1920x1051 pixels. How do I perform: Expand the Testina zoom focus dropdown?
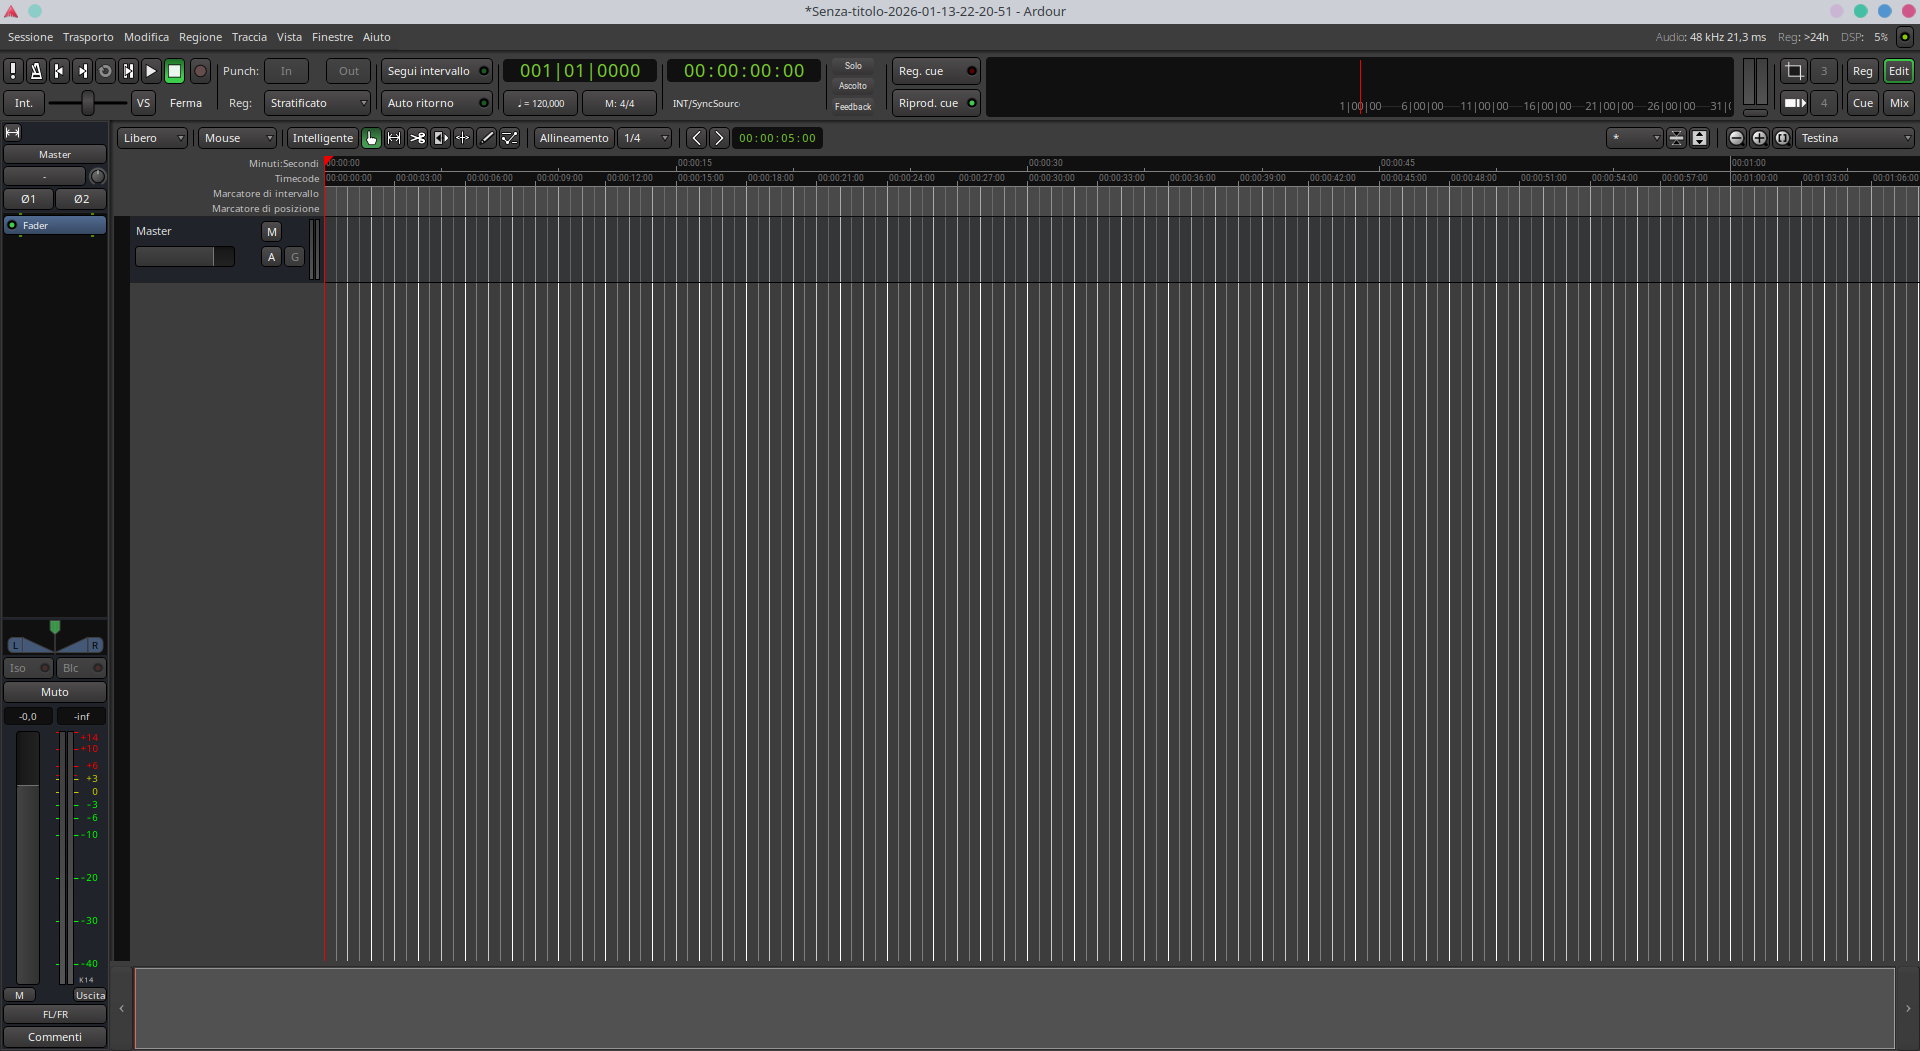click(1855, 138)
